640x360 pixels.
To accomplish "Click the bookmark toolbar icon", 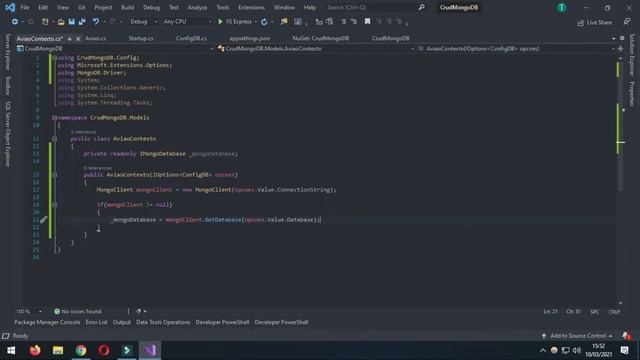I will (x=367, y=22).
